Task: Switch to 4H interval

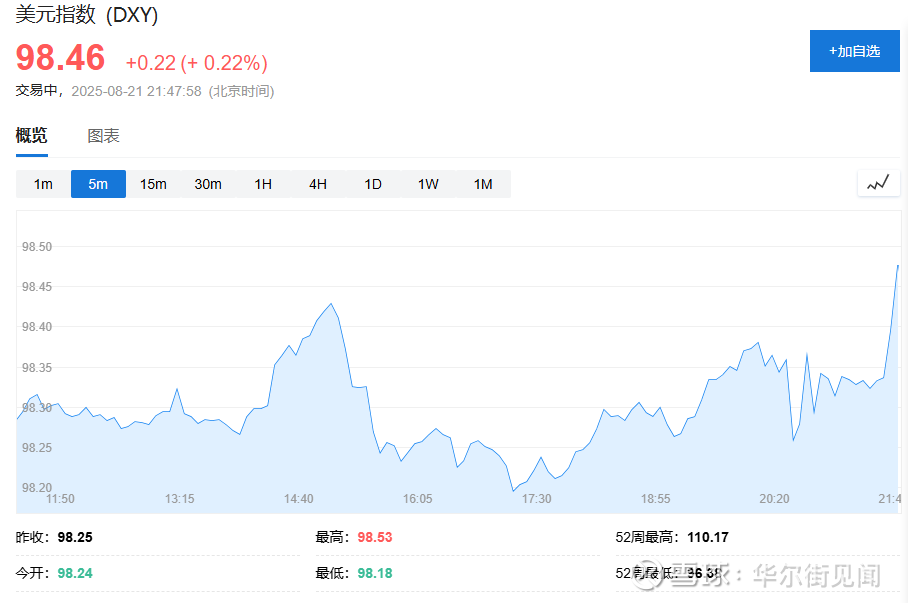Action: point(318,184)
